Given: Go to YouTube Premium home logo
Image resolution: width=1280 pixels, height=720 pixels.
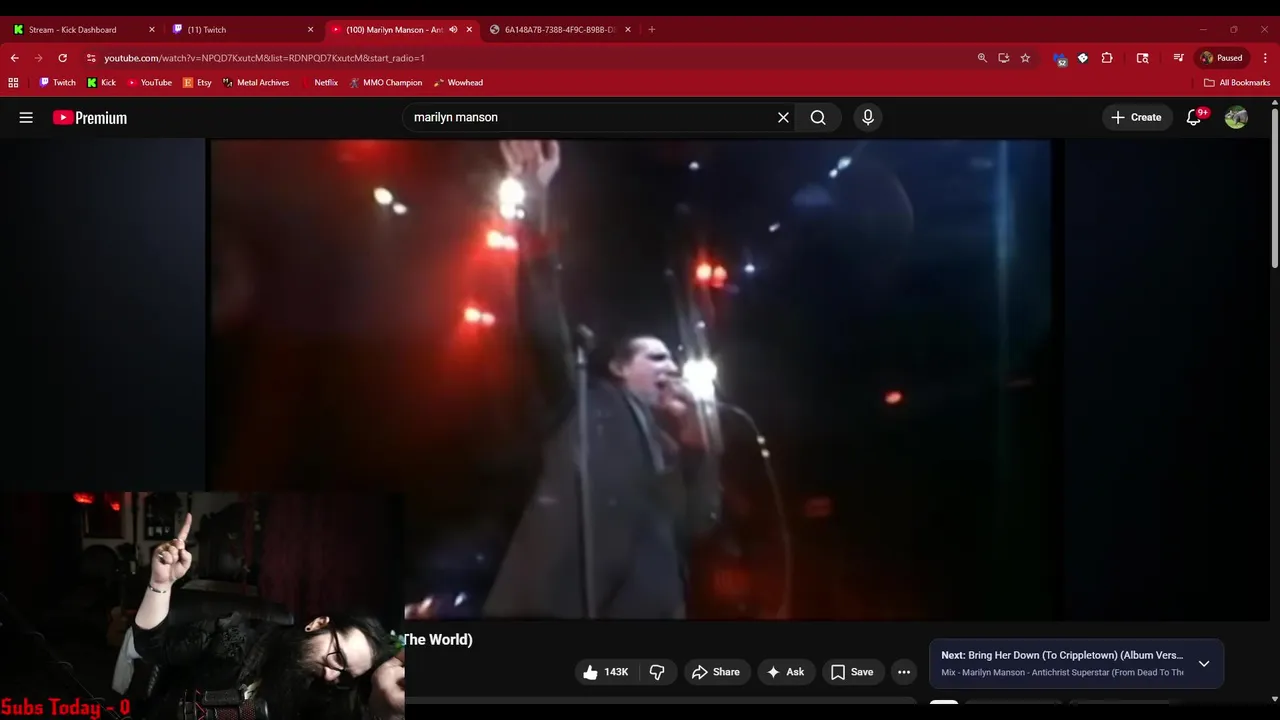Looking at the screenshot, I should coord(90,118).
